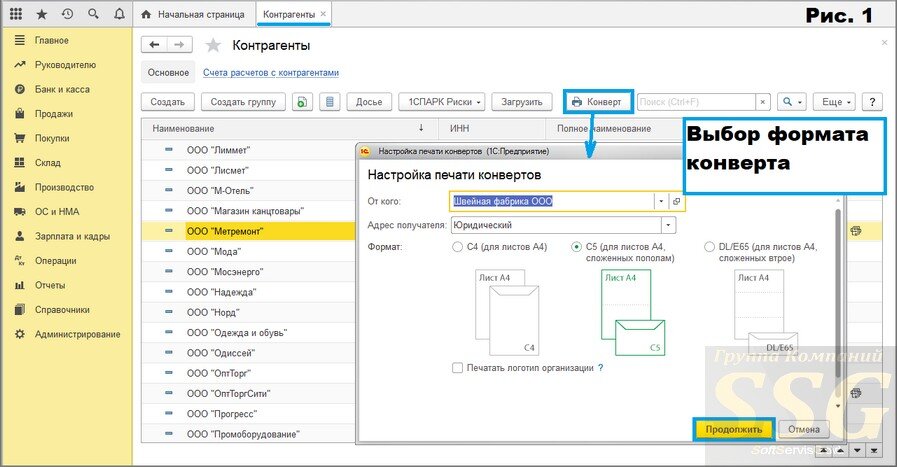Open Счета расчетов с контрагентами link
The height and width of the screenshot is (467, 897).
(x=271, y=73)
